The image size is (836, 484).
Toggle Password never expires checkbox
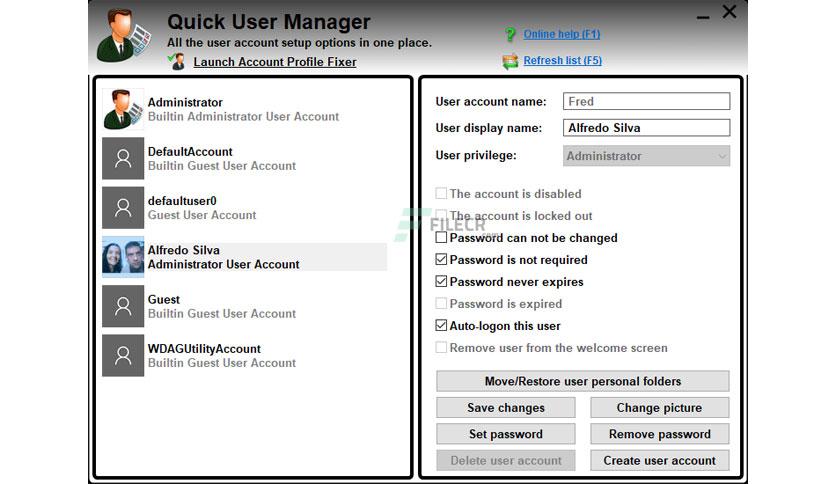coord(441,281)
